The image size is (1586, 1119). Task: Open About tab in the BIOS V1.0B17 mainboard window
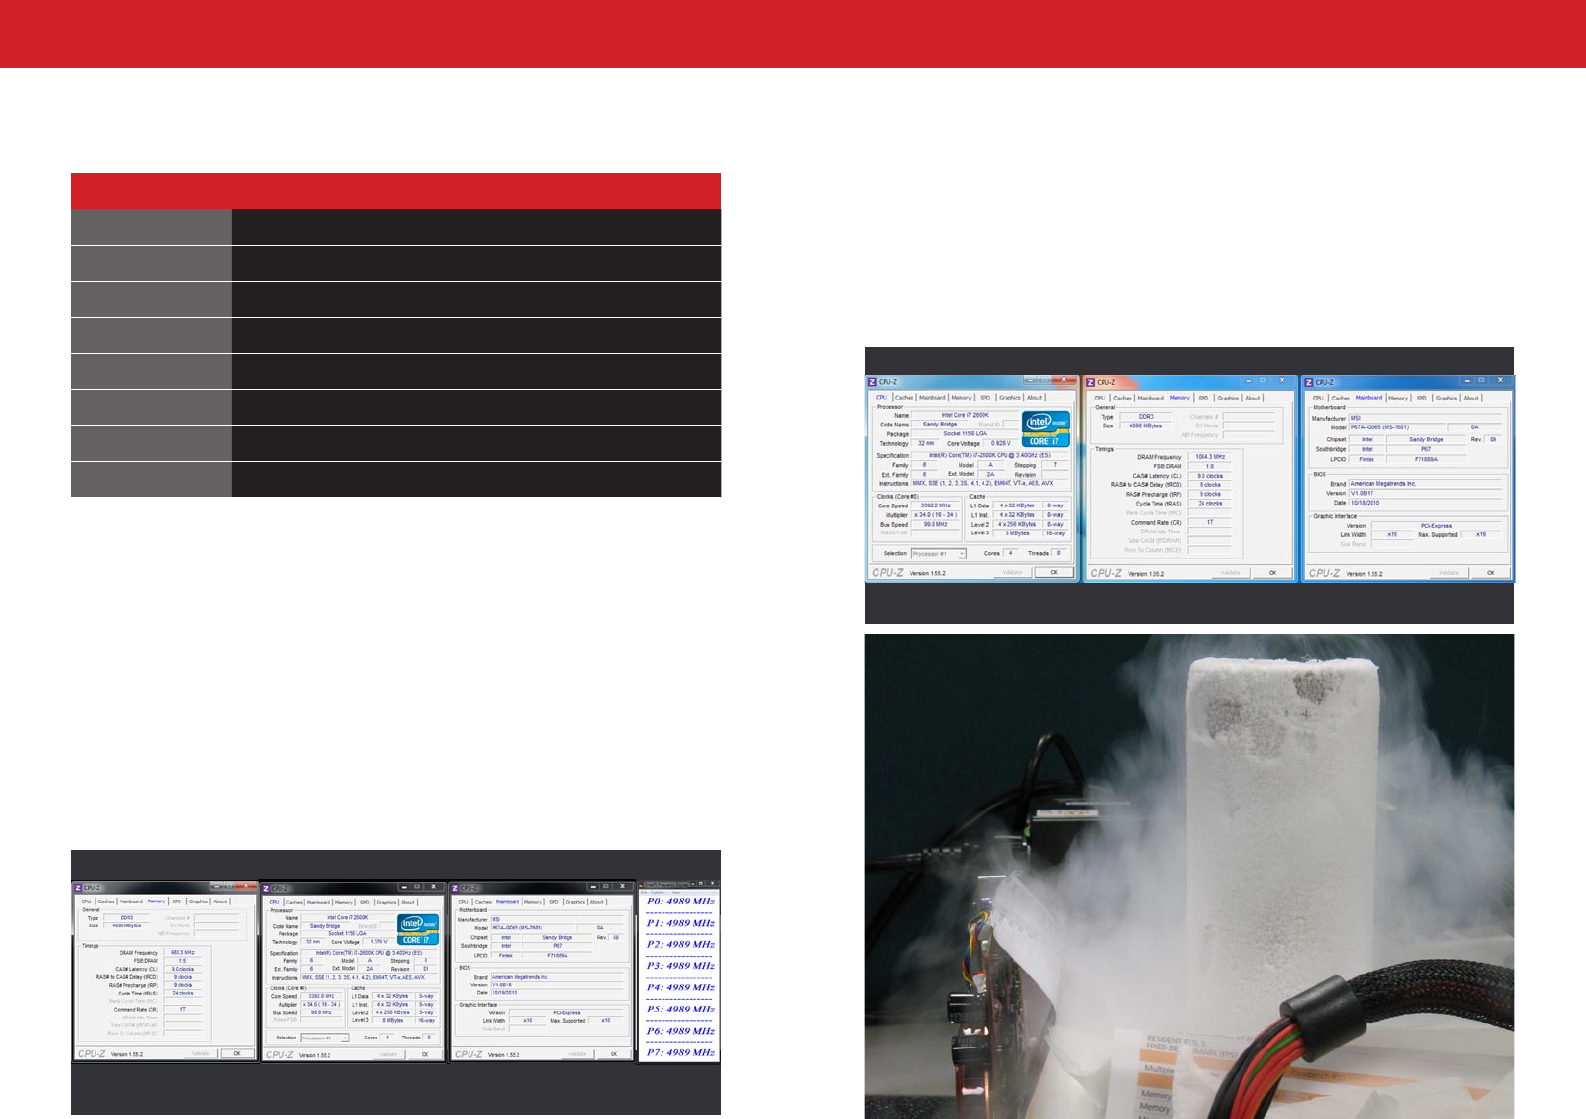tap(1471, 398)
